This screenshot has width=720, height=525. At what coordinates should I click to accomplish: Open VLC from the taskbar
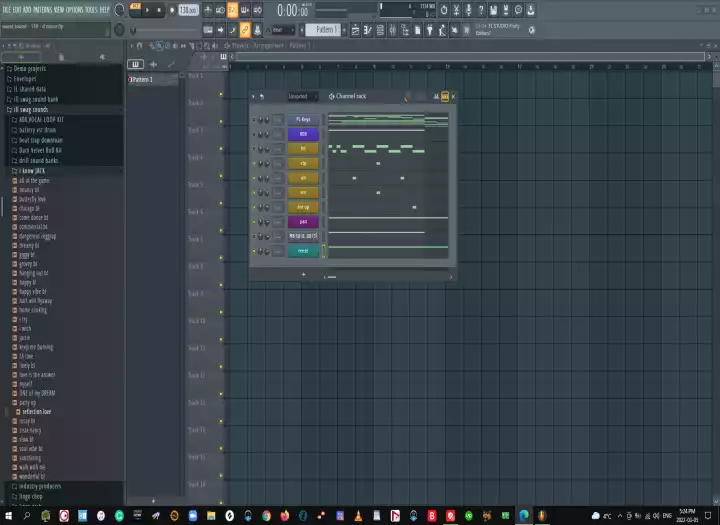tap(358, 516)
